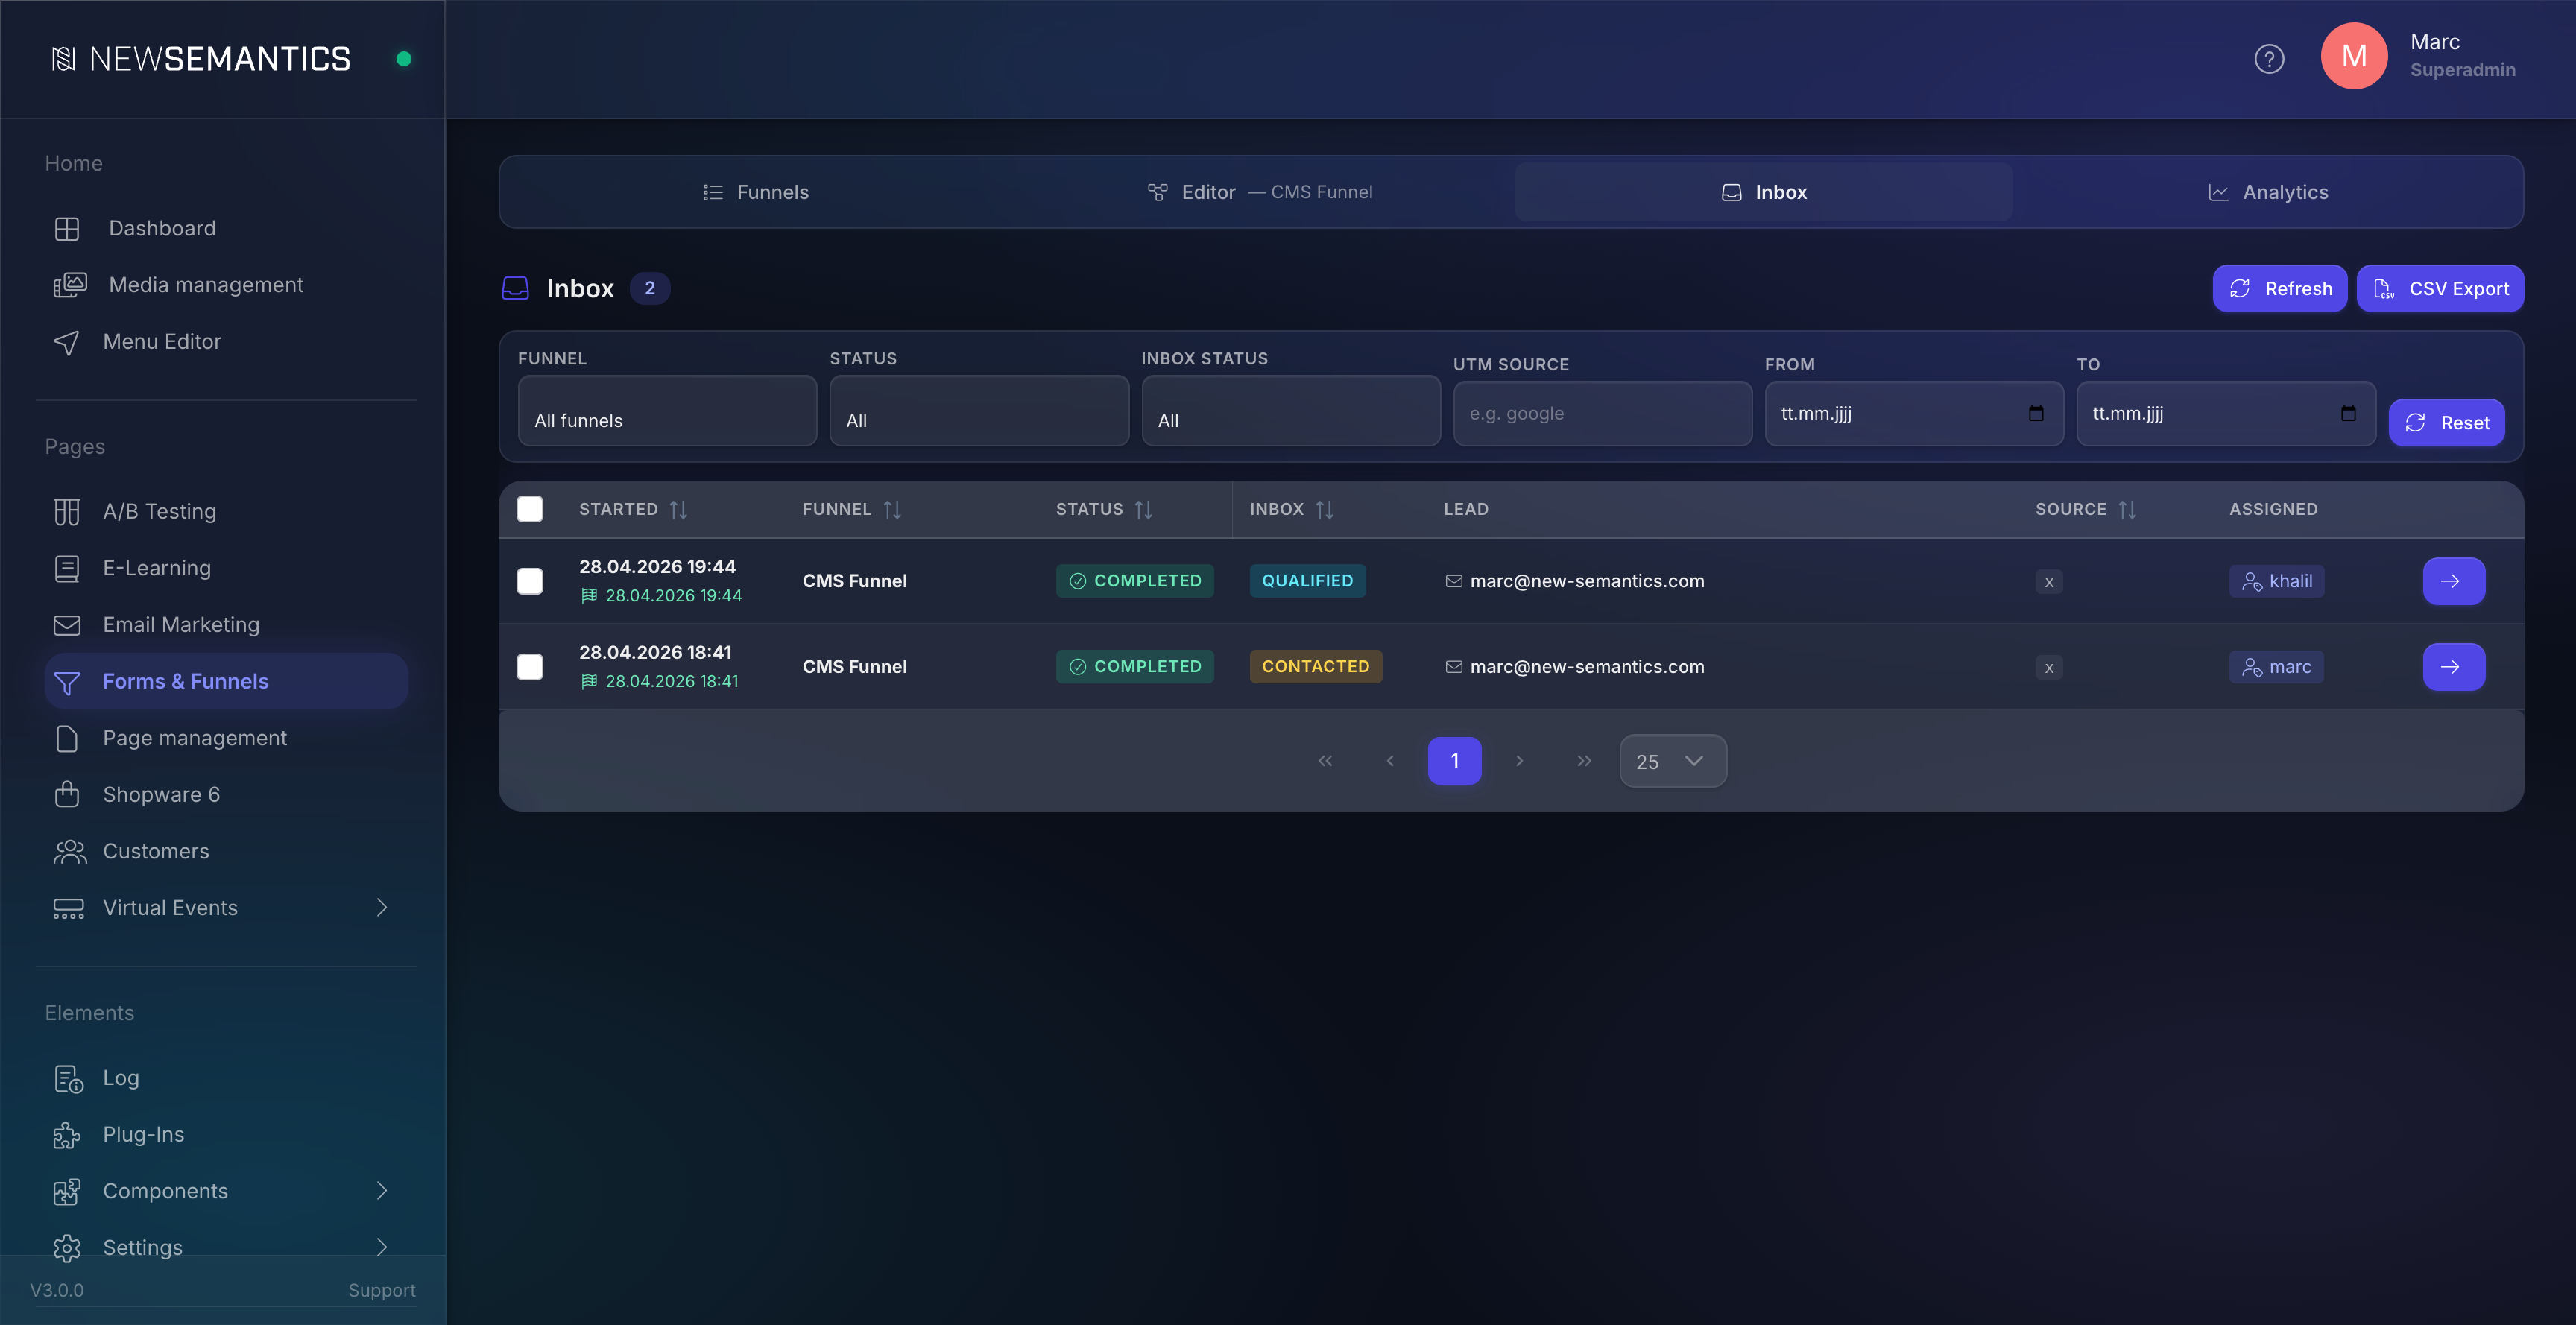Go to next page of results
The width and height of the screenshot is (2576, 1325).
click(1519, 761)
